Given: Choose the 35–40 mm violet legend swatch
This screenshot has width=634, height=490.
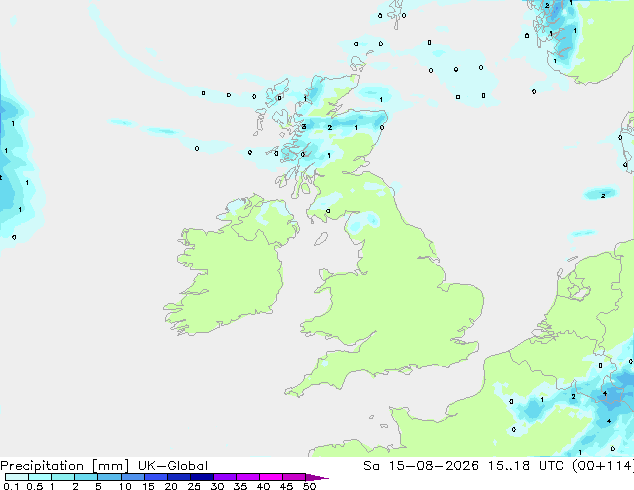Looking at the screenshot, I should (x=247, y=477).
